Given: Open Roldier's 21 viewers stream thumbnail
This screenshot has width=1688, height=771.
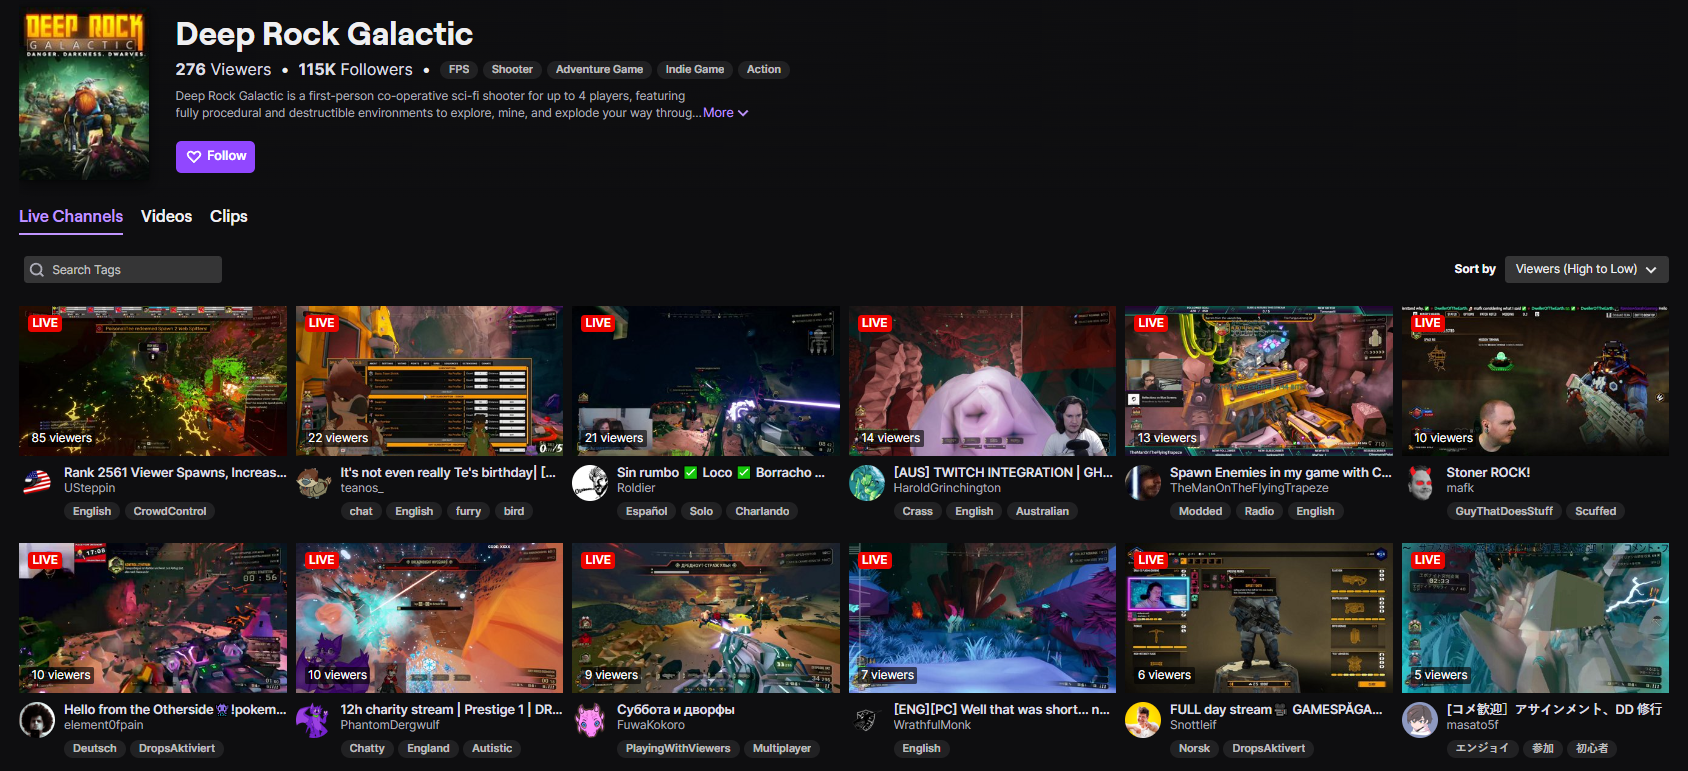Looking at the screenshot, I should [x=706, y=381].
